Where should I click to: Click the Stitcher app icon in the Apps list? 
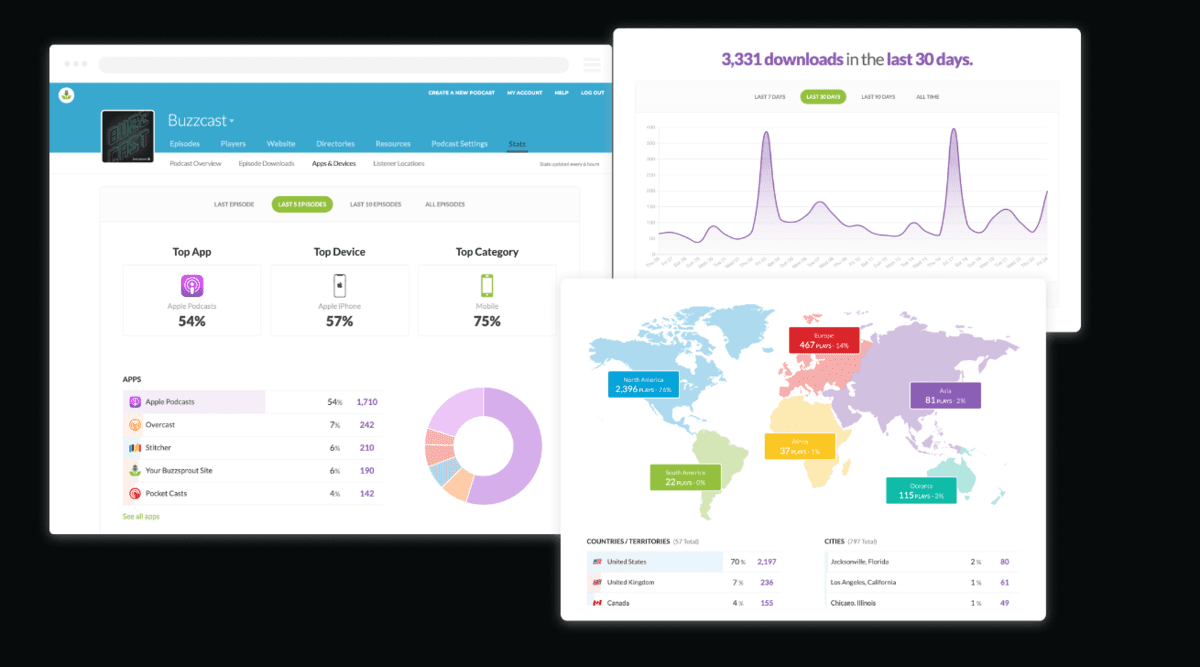[x=135, y=448]
